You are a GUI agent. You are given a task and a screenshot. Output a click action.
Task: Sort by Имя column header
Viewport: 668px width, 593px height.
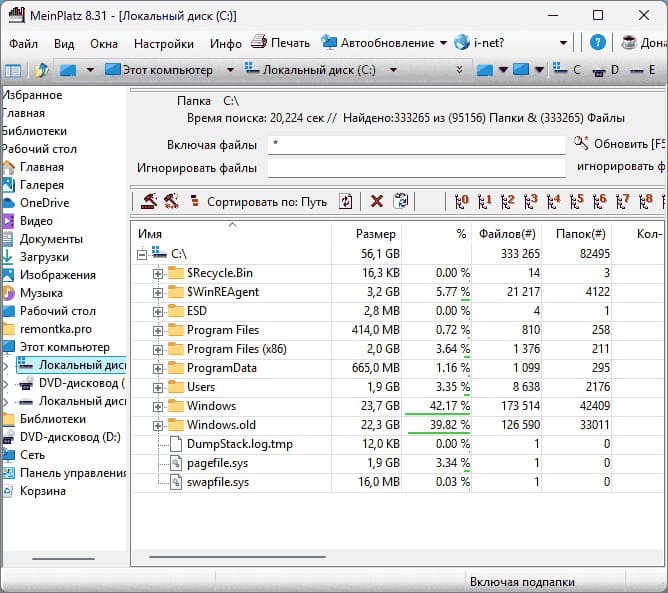[x=232, y=234]
